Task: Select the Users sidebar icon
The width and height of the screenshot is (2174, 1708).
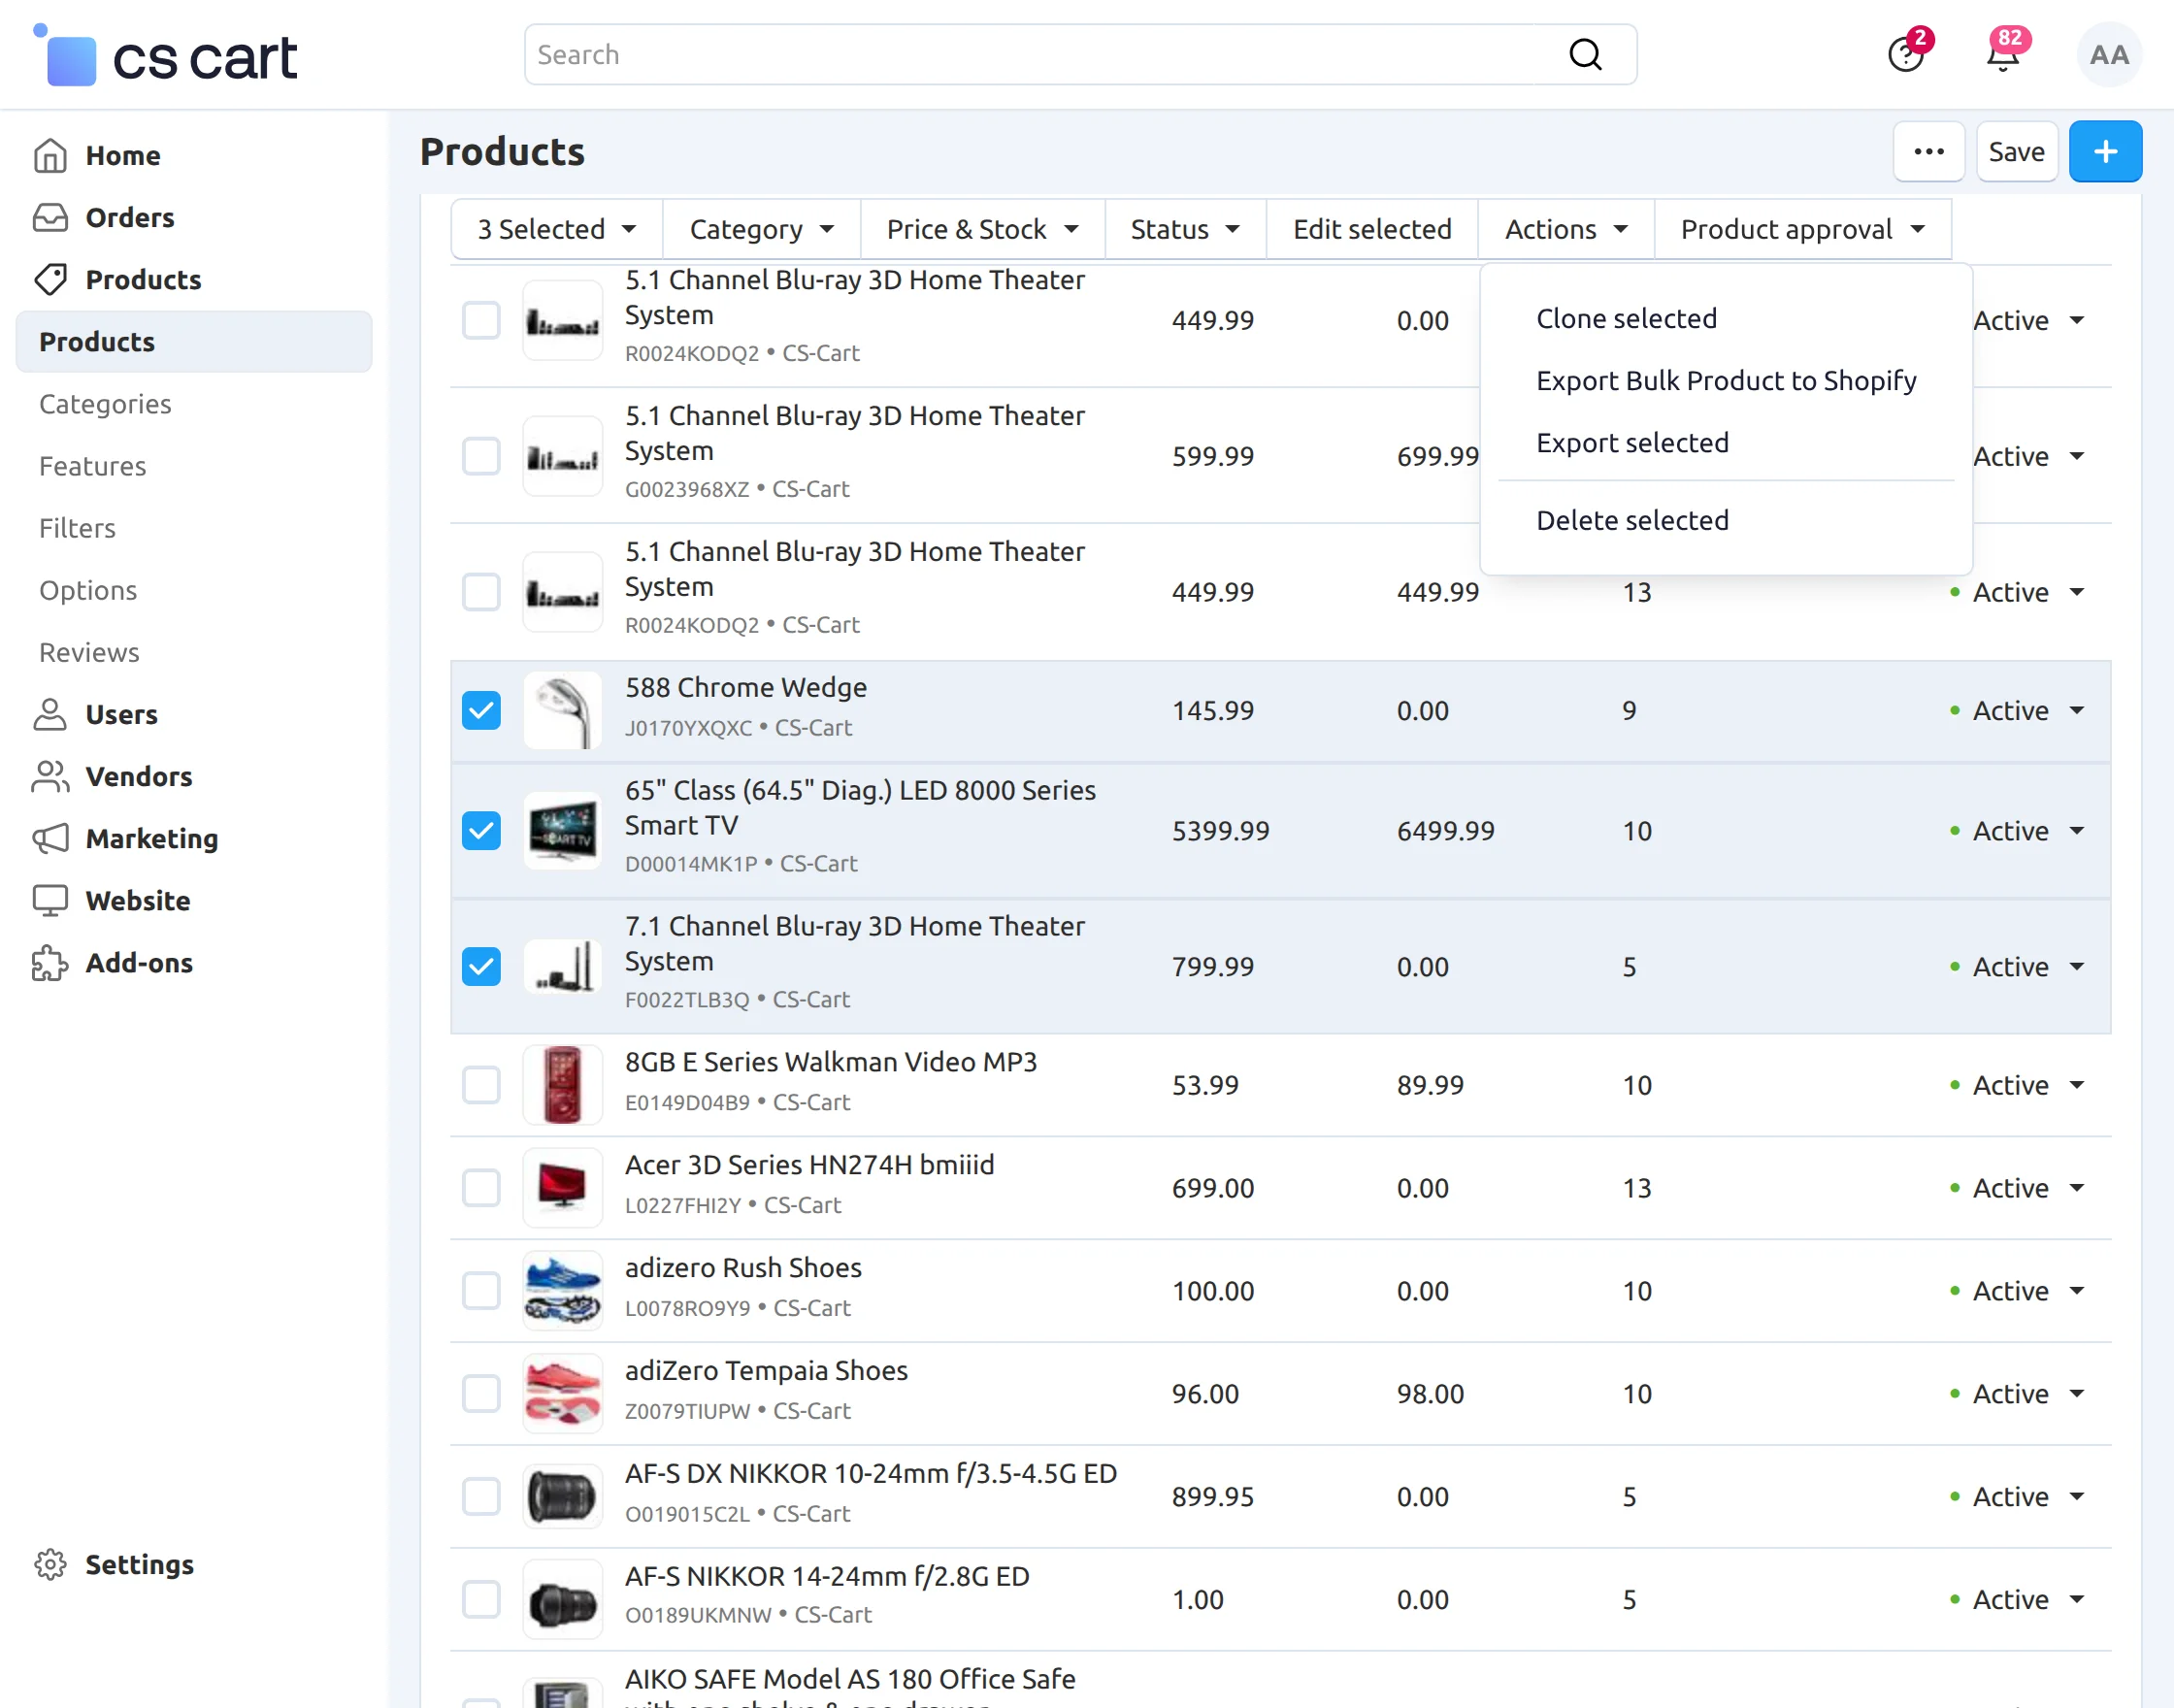Action: [50, 714]
